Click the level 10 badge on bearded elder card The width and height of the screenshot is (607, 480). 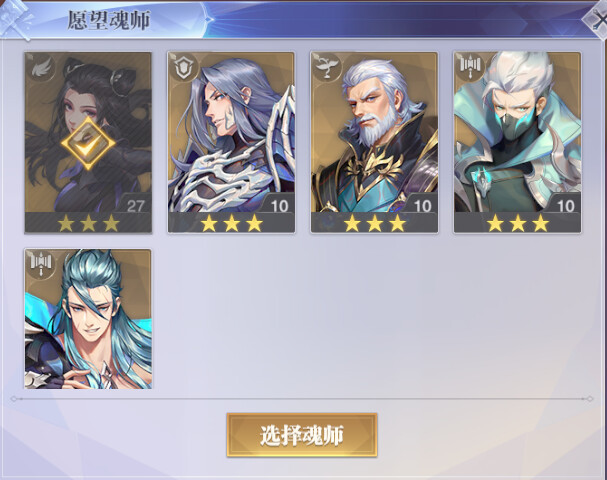(x=422, y=205)
